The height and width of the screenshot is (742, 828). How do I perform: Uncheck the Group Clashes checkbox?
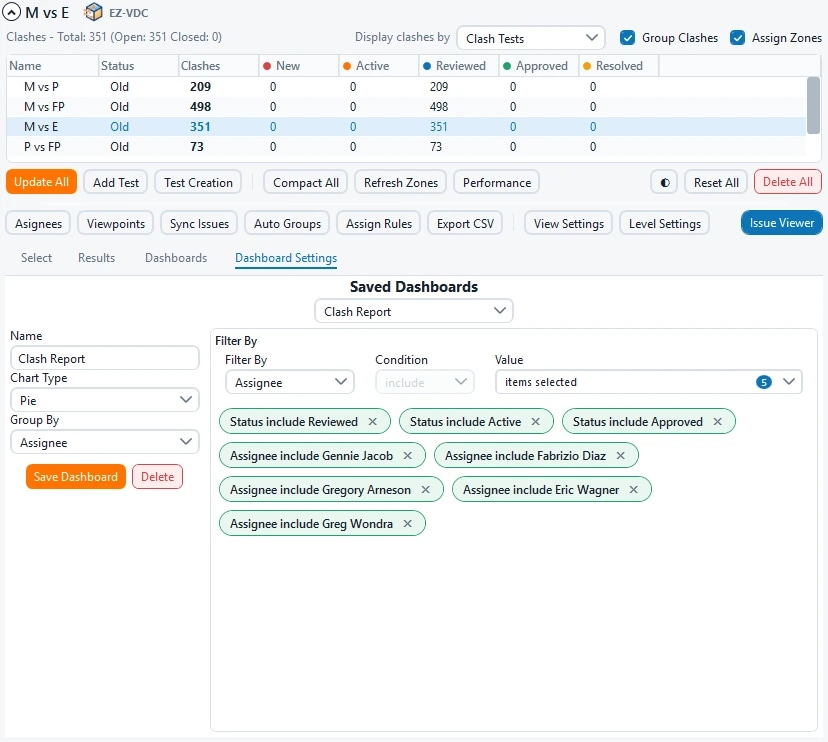point(627,38)
